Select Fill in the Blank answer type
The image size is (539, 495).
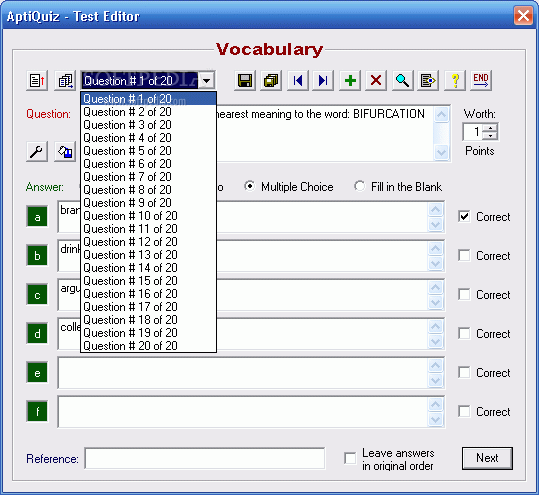[x=360, y=186]
